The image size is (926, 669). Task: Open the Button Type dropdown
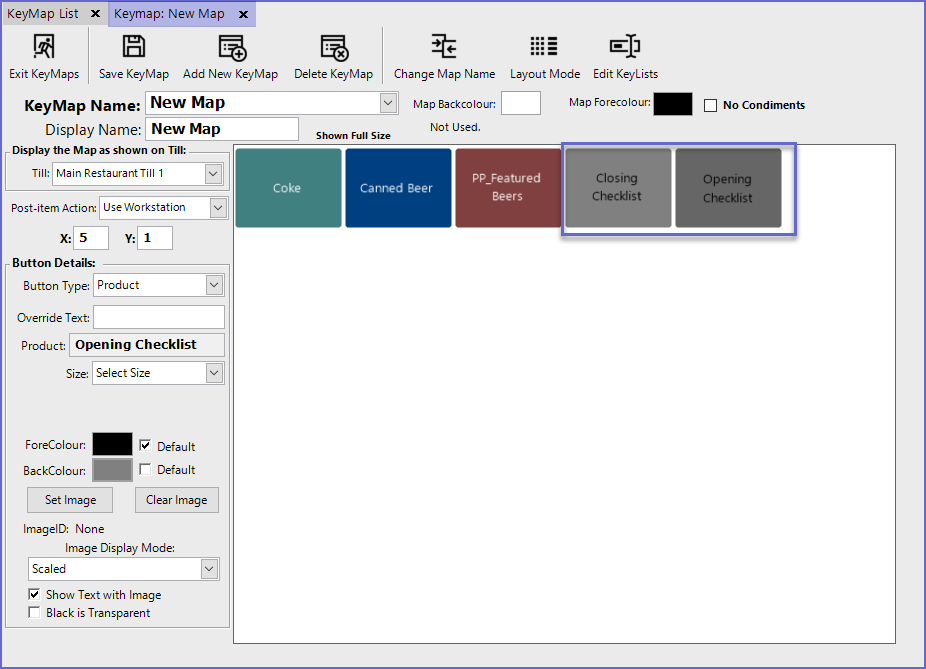click(x=213, y=285)
